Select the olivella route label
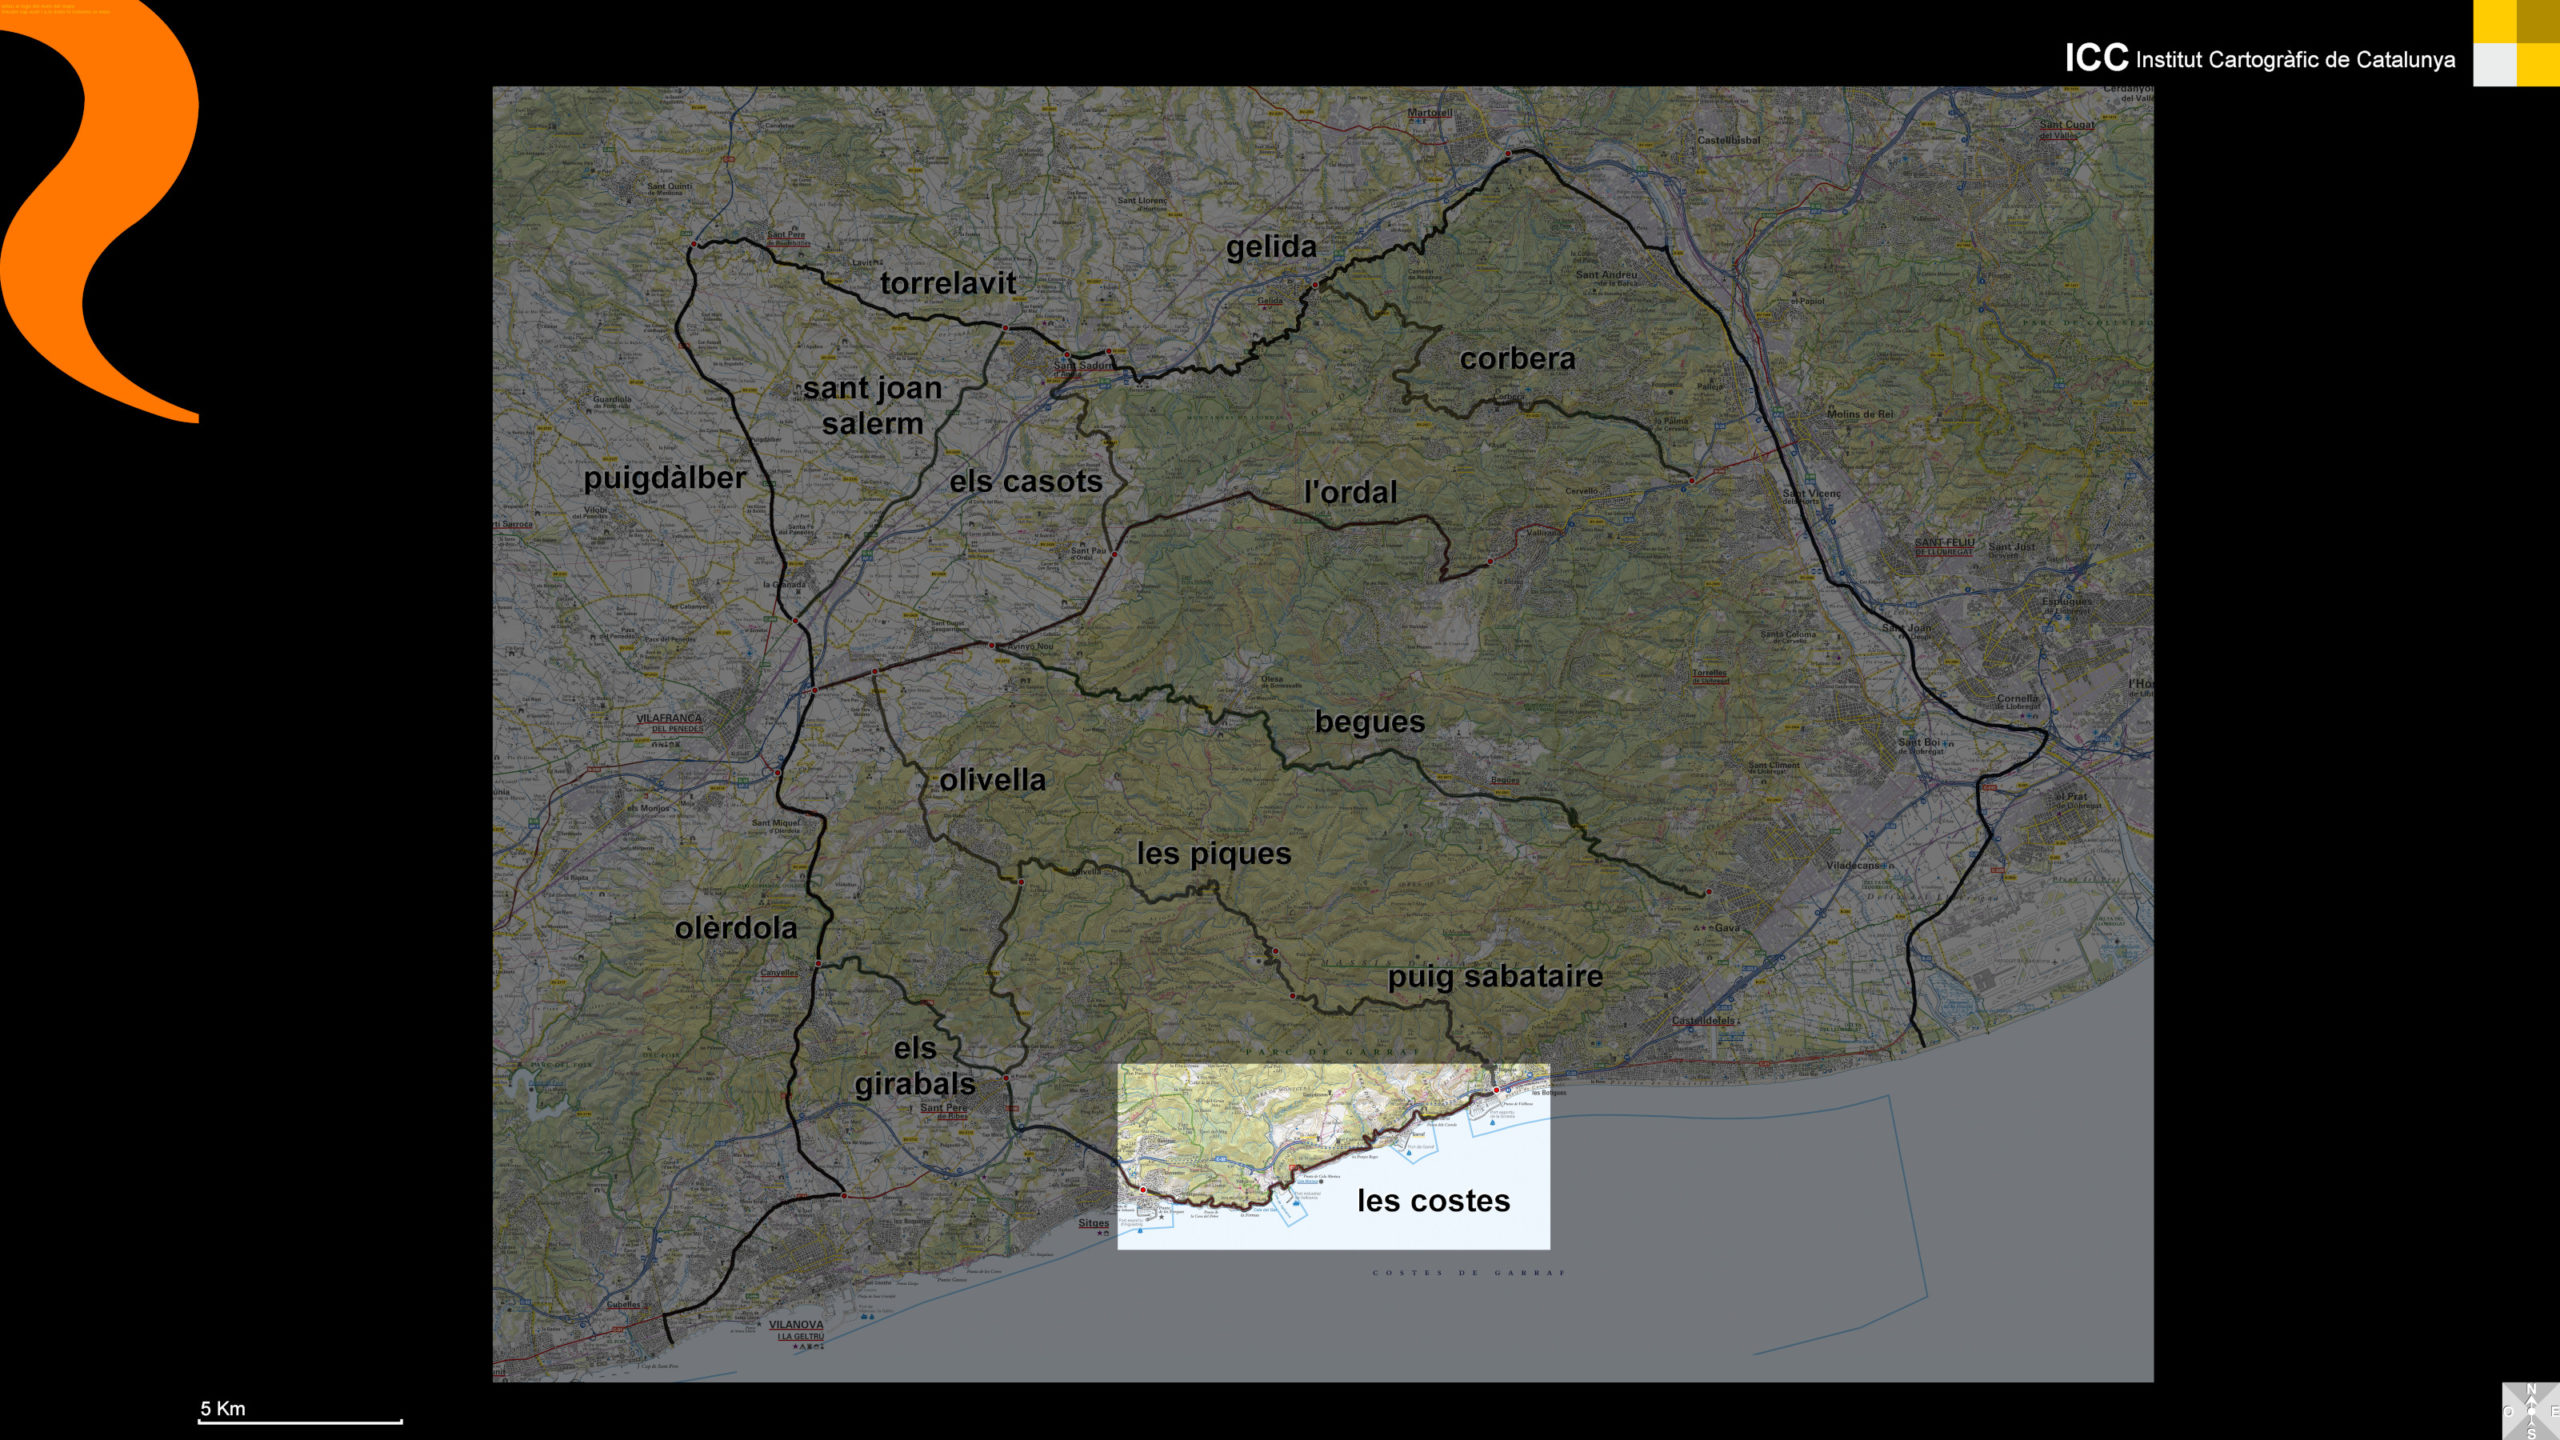 992,780
